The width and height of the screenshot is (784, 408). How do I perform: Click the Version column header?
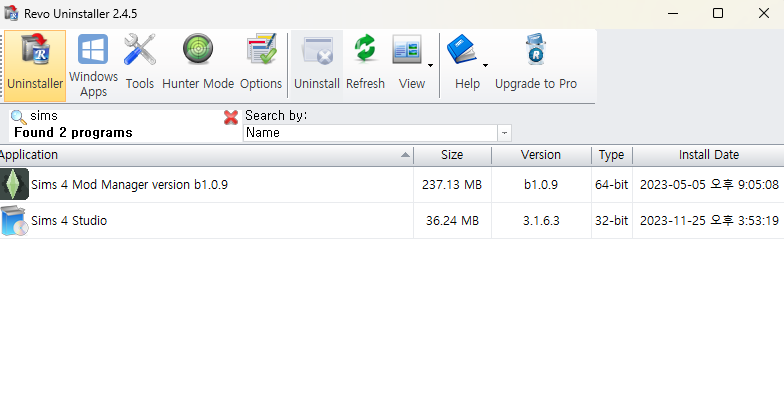point(540,155)
